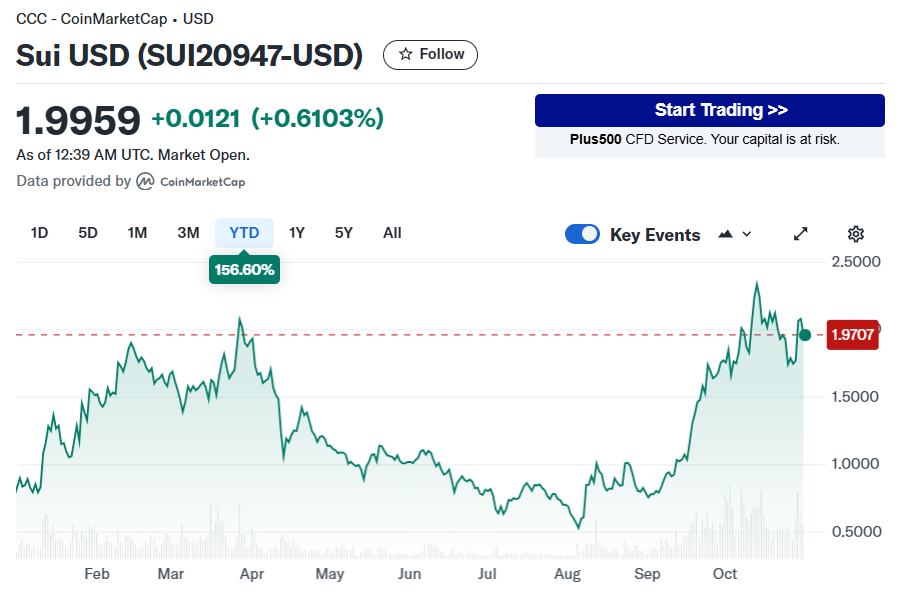Select the 5D time range
The image size is (899, 594).
click(88, 233)
